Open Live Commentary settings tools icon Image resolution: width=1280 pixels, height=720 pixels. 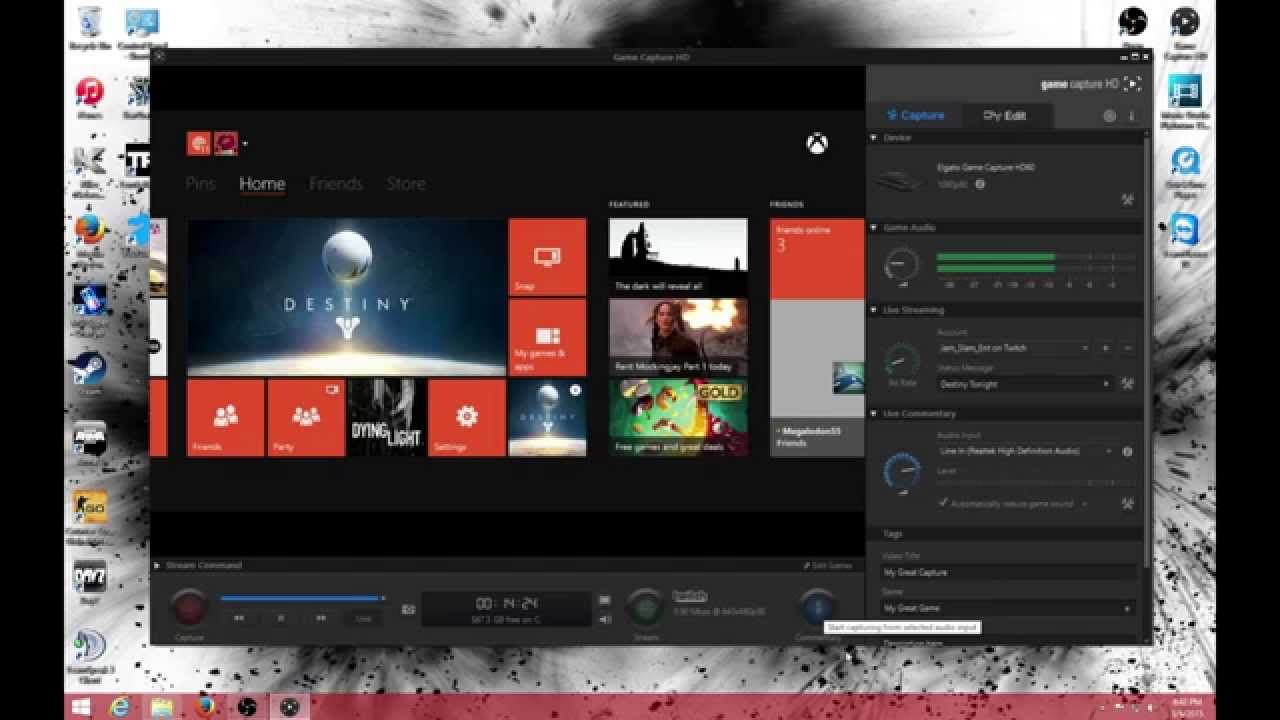click(x=1127, y=504)
